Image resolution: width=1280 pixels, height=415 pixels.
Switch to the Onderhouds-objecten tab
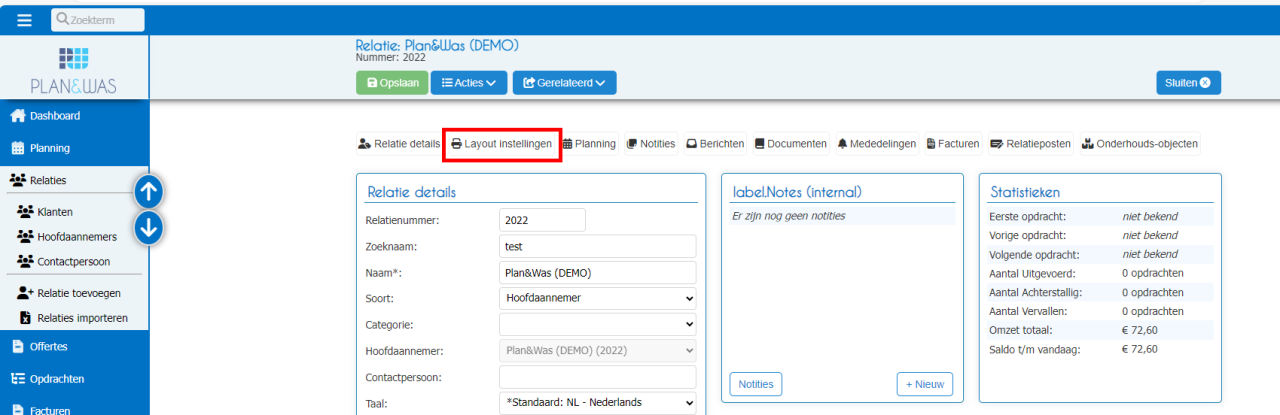click(x=1140, y=144)
